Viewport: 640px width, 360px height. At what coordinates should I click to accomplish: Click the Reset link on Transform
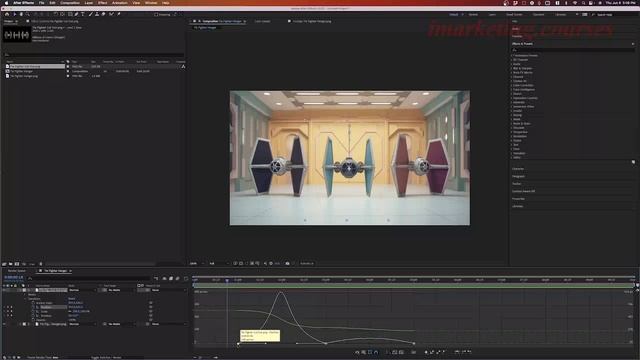[x=71, y=299]
